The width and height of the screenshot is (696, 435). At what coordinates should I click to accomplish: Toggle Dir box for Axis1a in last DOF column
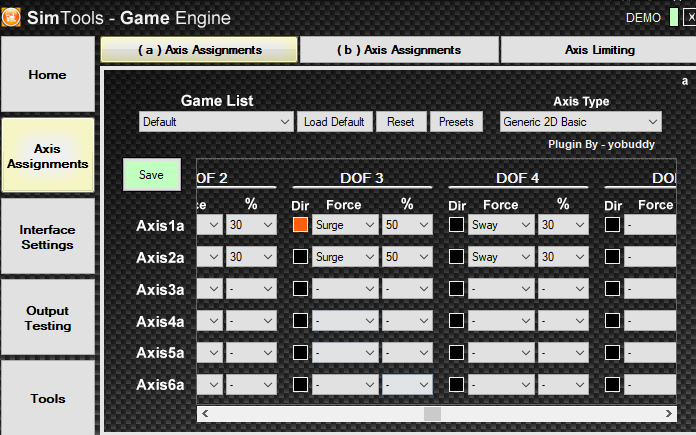pos(613,225)
